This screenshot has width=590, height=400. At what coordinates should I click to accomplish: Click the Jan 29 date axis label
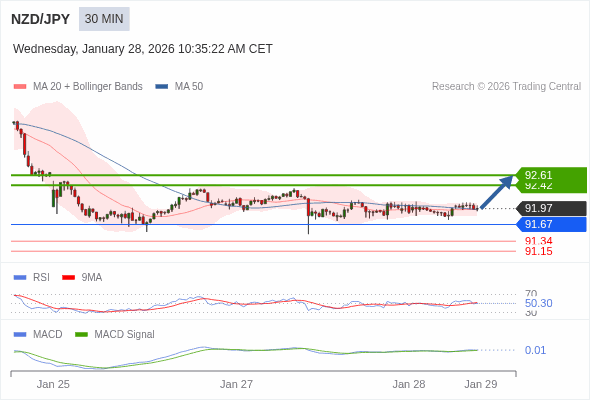pos(481,384)
